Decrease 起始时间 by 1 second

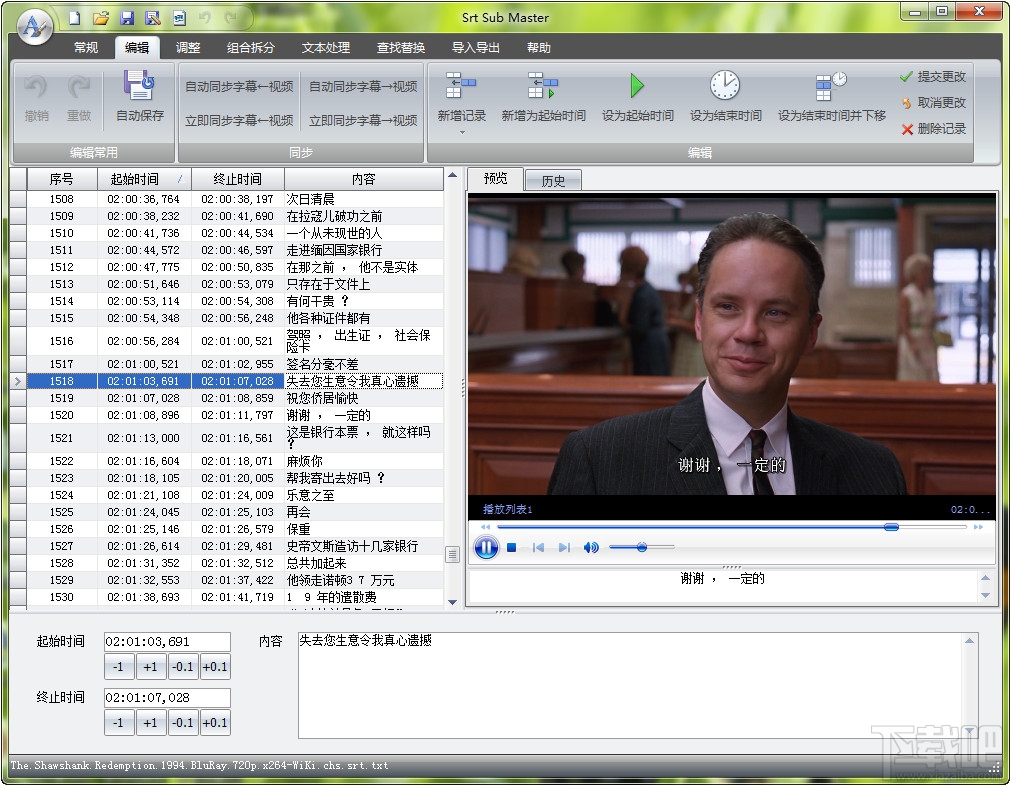[119, 667]
